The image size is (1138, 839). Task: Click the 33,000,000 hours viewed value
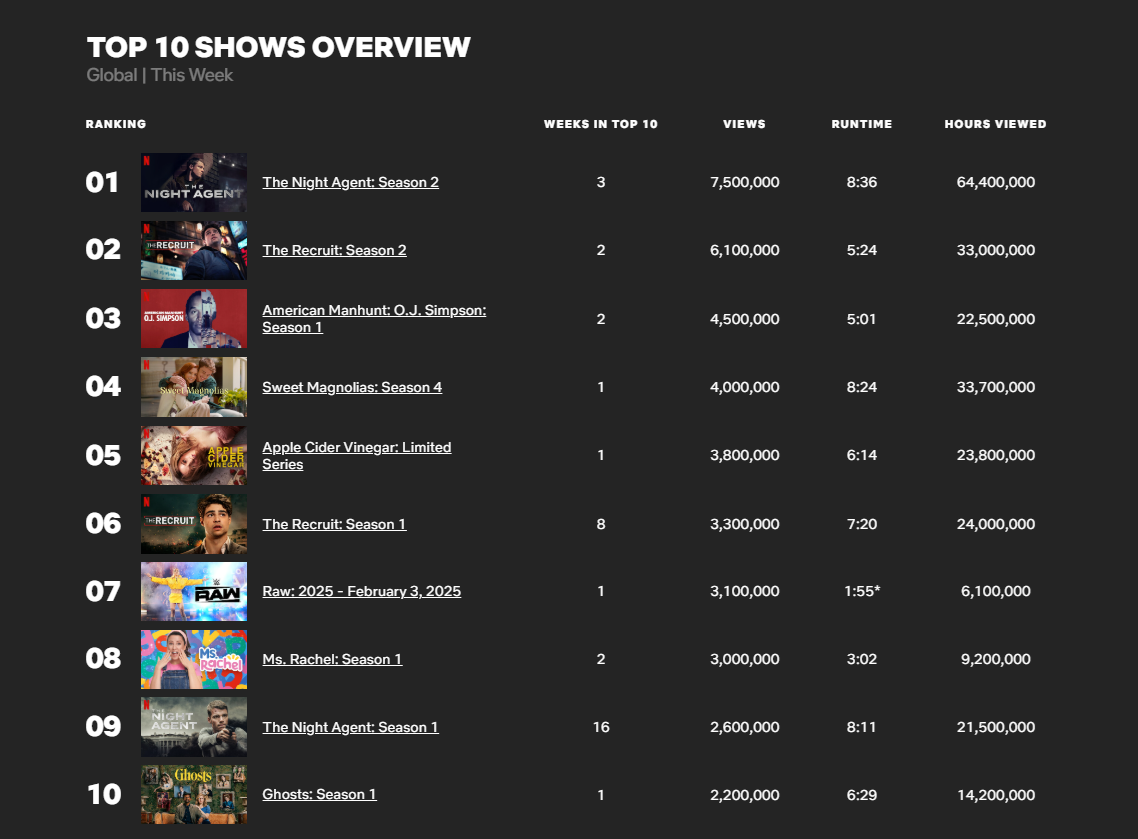(x=996, y=250)
